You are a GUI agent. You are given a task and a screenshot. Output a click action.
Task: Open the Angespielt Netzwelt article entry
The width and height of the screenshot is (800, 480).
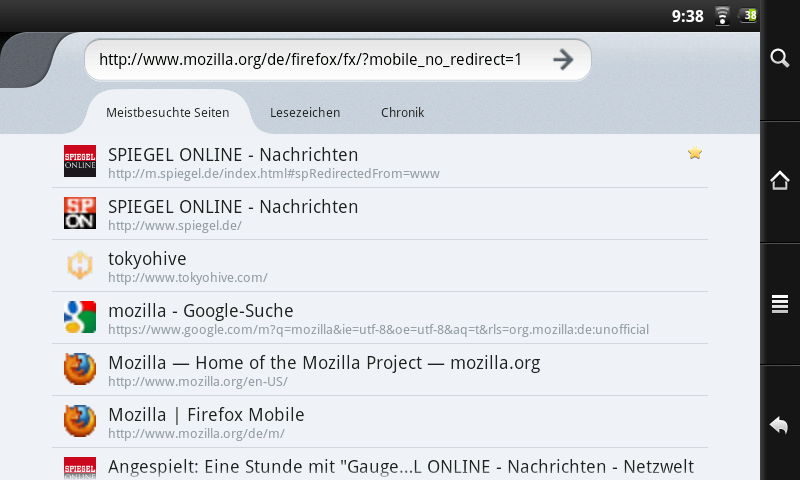[x=400, y=466]
